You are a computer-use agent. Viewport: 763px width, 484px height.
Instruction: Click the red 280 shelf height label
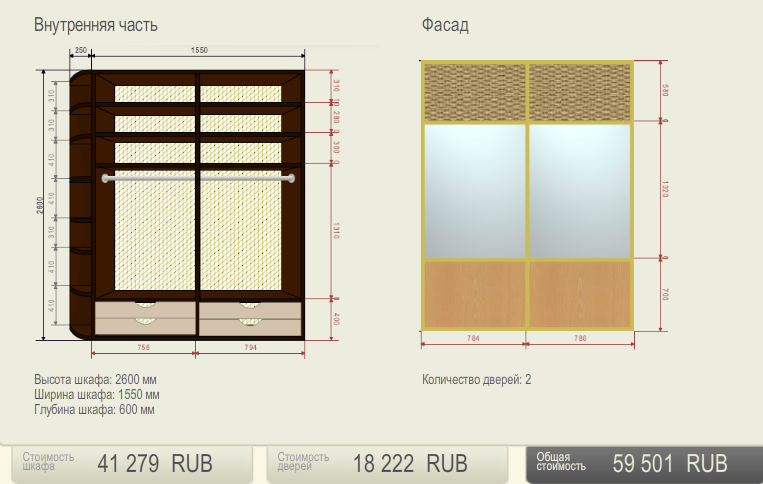[336, 117]
